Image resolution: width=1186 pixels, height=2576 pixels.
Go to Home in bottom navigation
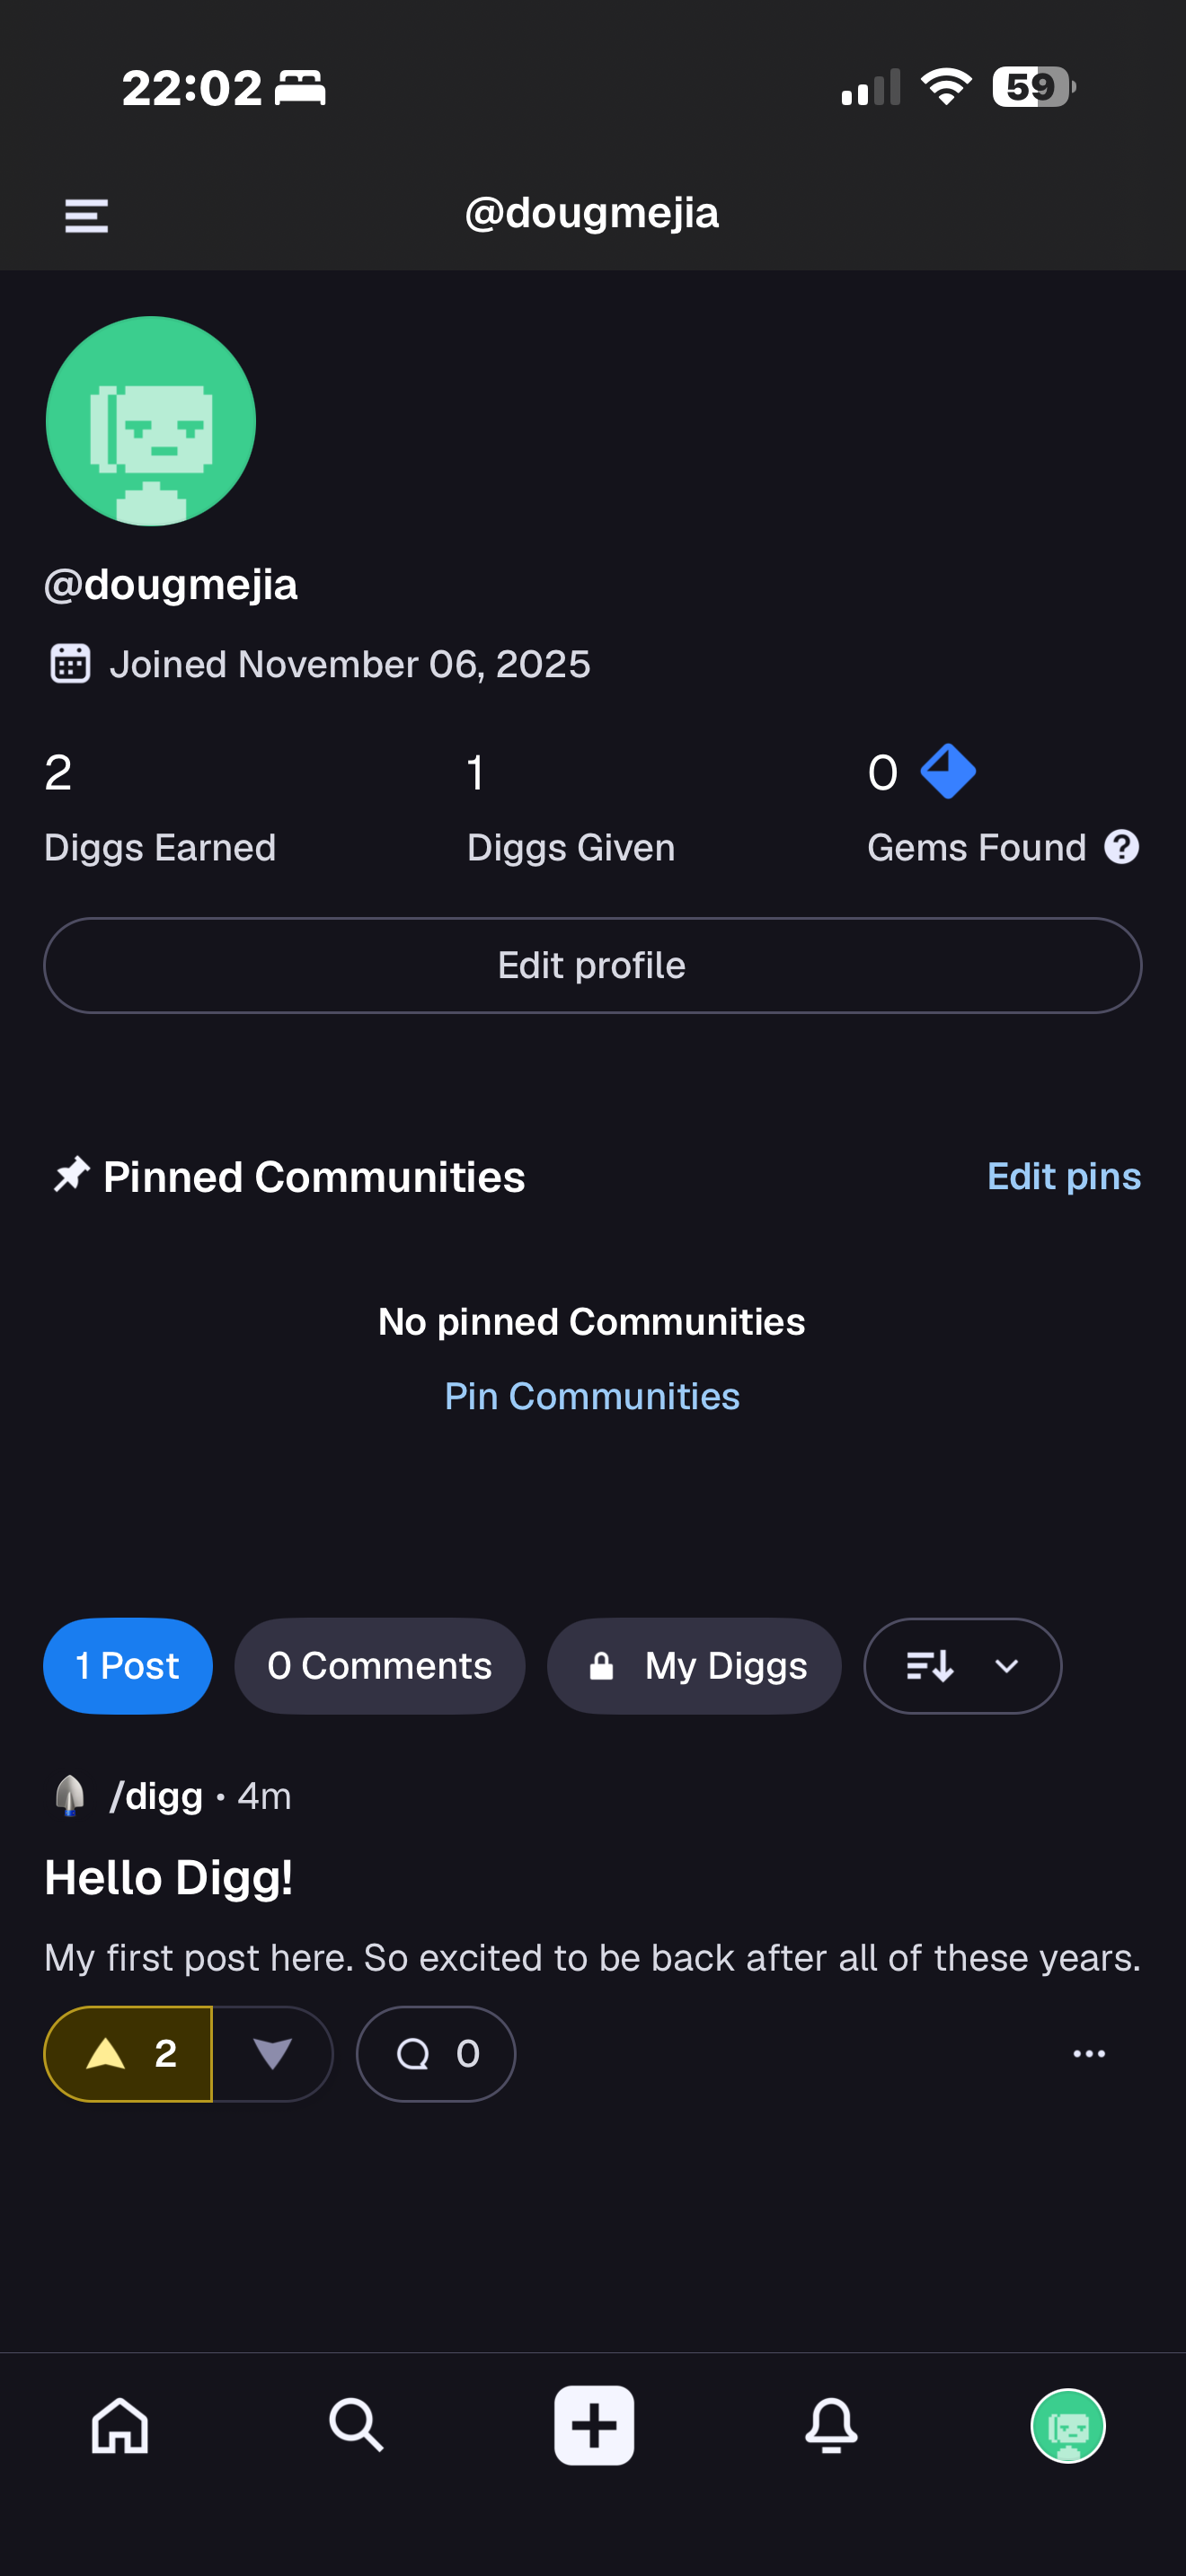point(120,2425)
